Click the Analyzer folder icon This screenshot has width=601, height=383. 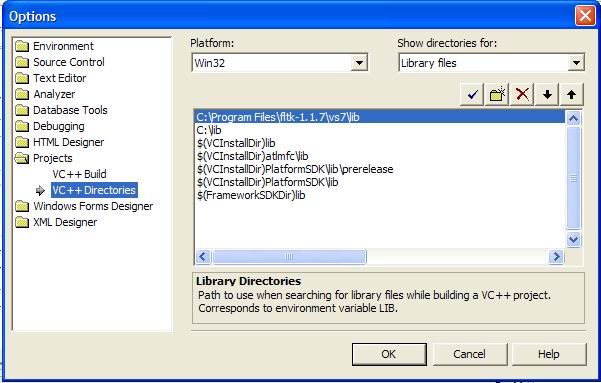coord(22,94)
